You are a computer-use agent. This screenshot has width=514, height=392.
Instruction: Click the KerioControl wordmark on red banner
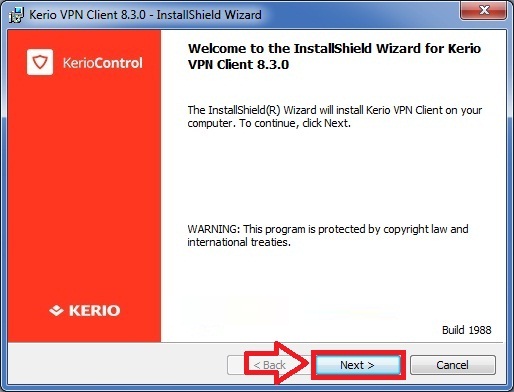click(102, 63)
